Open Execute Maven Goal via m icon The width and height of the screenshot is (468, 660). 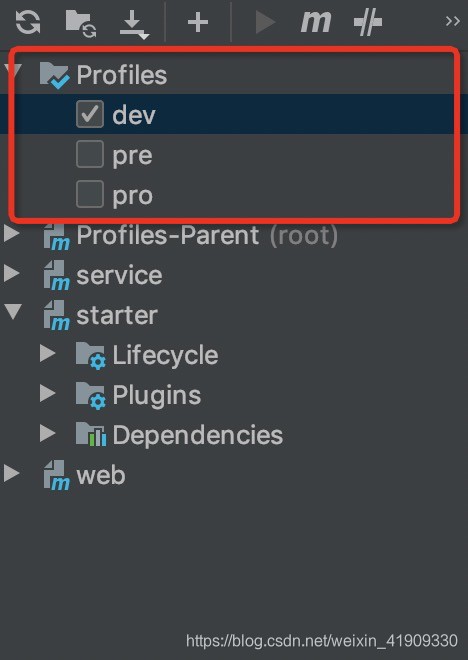pos(316,22)
